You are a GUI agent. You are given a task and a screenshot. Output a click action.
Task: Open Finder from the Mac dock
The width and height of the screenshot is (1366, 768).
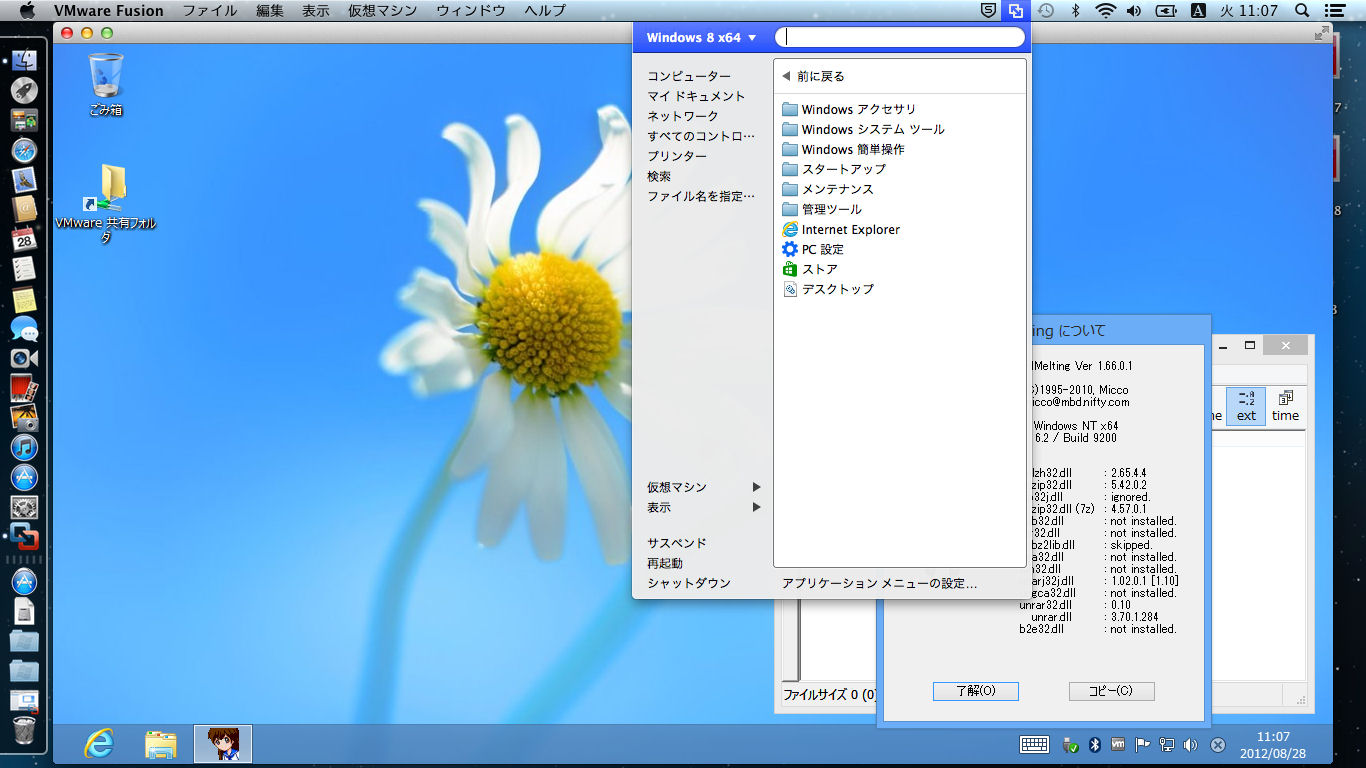(24, 60)
